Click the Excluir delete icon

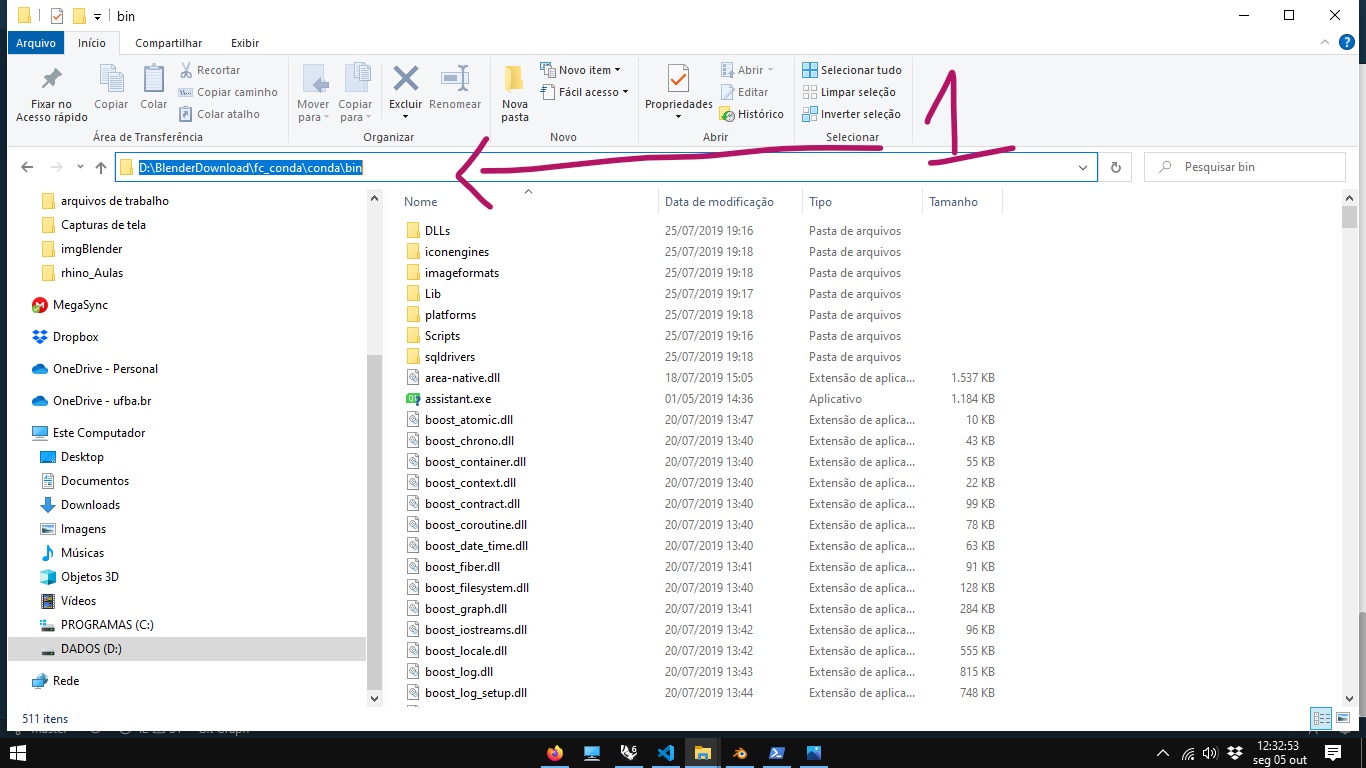point(405,80)
